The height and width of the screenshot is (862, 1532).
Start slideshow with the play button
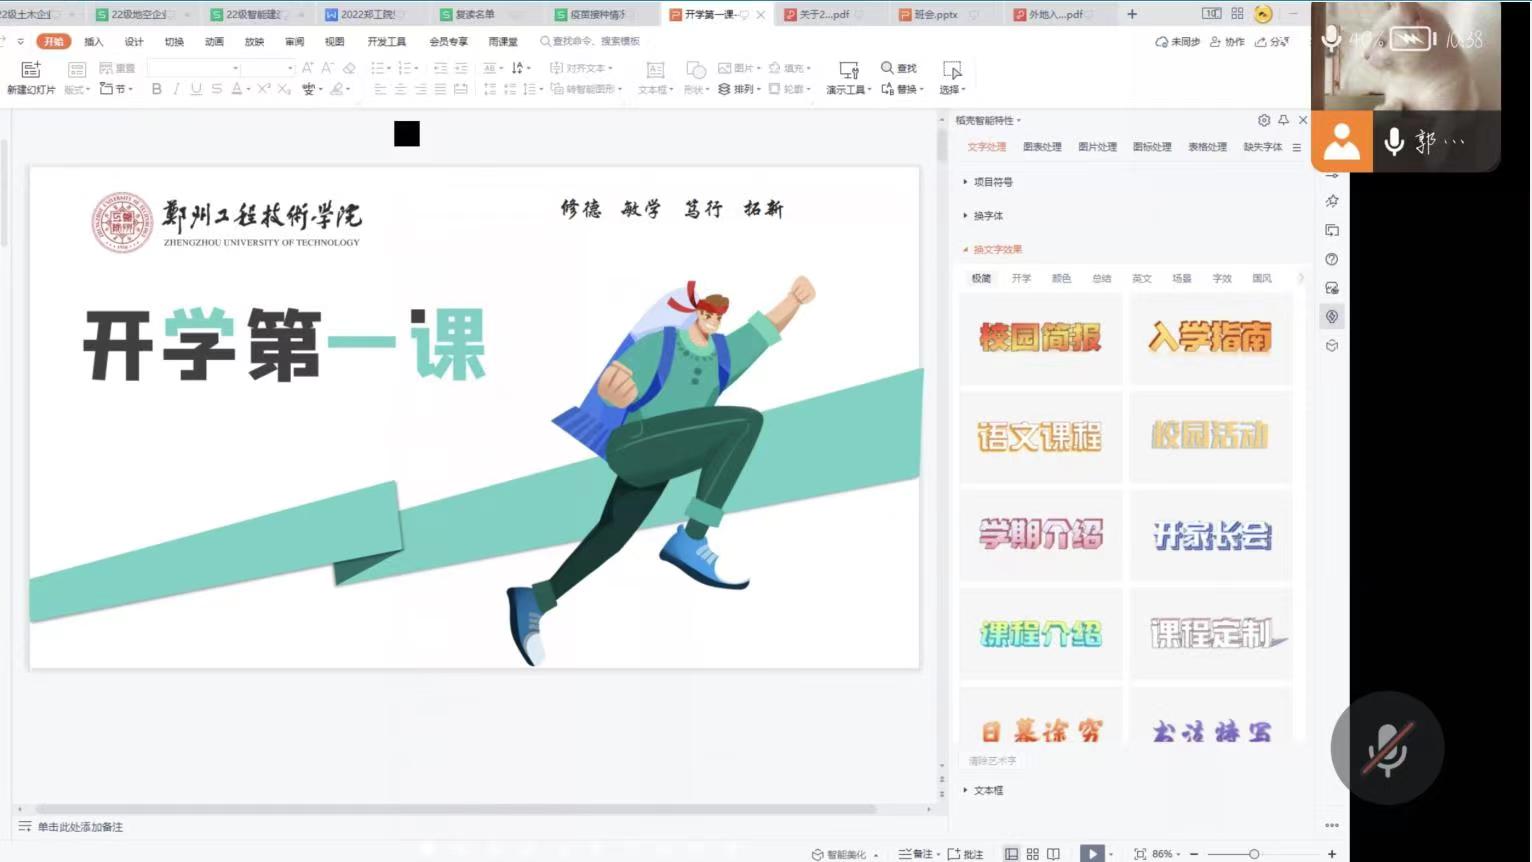pos(1091,853)
